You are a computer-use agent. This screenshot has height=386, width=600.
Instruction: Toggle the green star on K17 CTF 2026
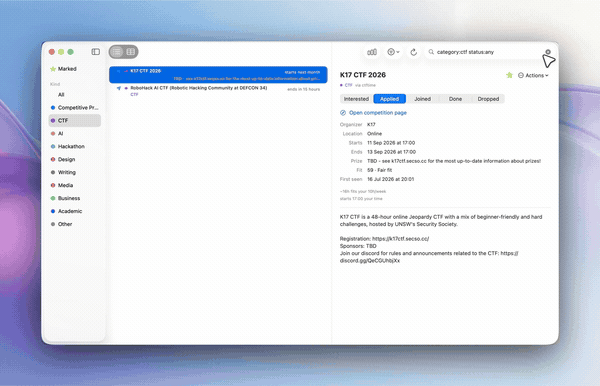tap(509, 75)
